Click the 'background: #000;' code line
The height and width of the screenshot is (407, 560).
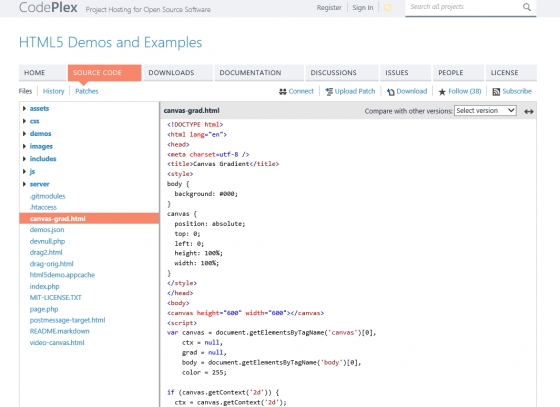click(x=206, y=194)
